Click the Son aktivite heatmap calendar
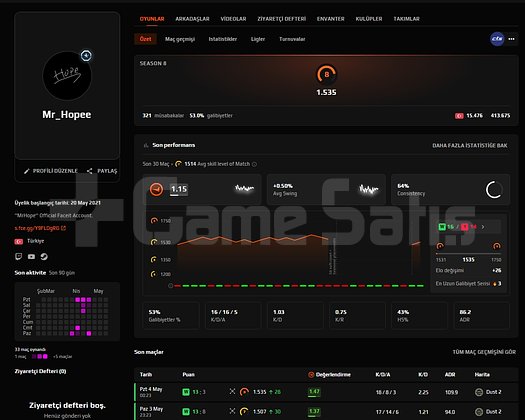 click(x=67, y=312)
